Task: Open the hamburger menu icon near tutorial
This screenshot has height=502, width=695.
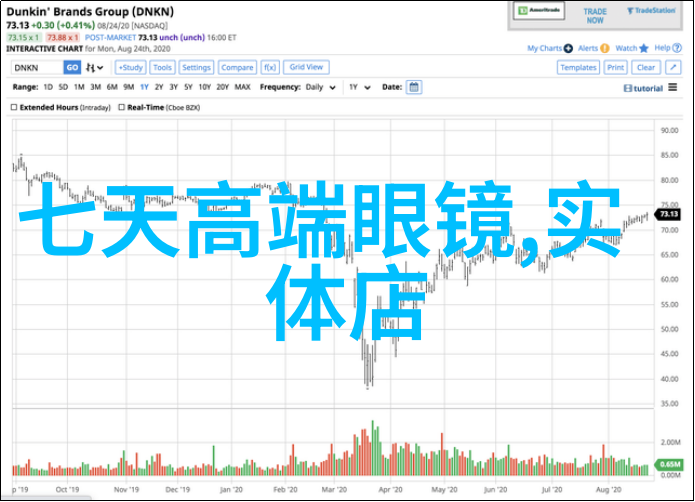Action: 673,87
